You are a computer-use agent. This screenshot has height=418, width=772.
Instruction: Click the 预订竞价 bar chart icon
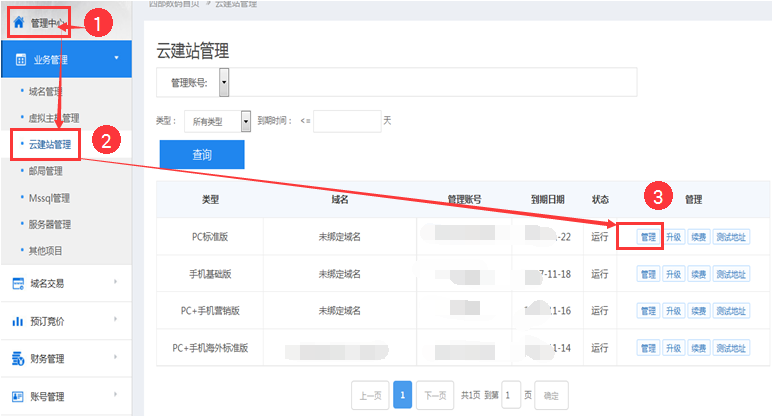[17, 322]
